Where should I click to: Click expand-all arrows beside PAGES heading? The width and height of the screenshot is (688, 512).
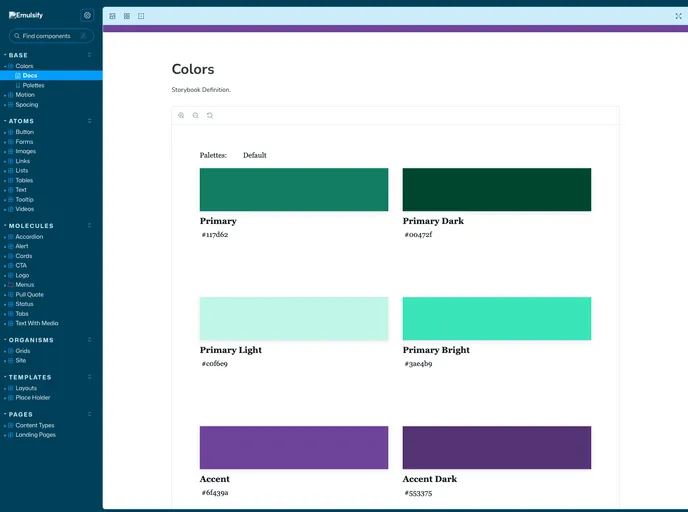pos(90,414)
